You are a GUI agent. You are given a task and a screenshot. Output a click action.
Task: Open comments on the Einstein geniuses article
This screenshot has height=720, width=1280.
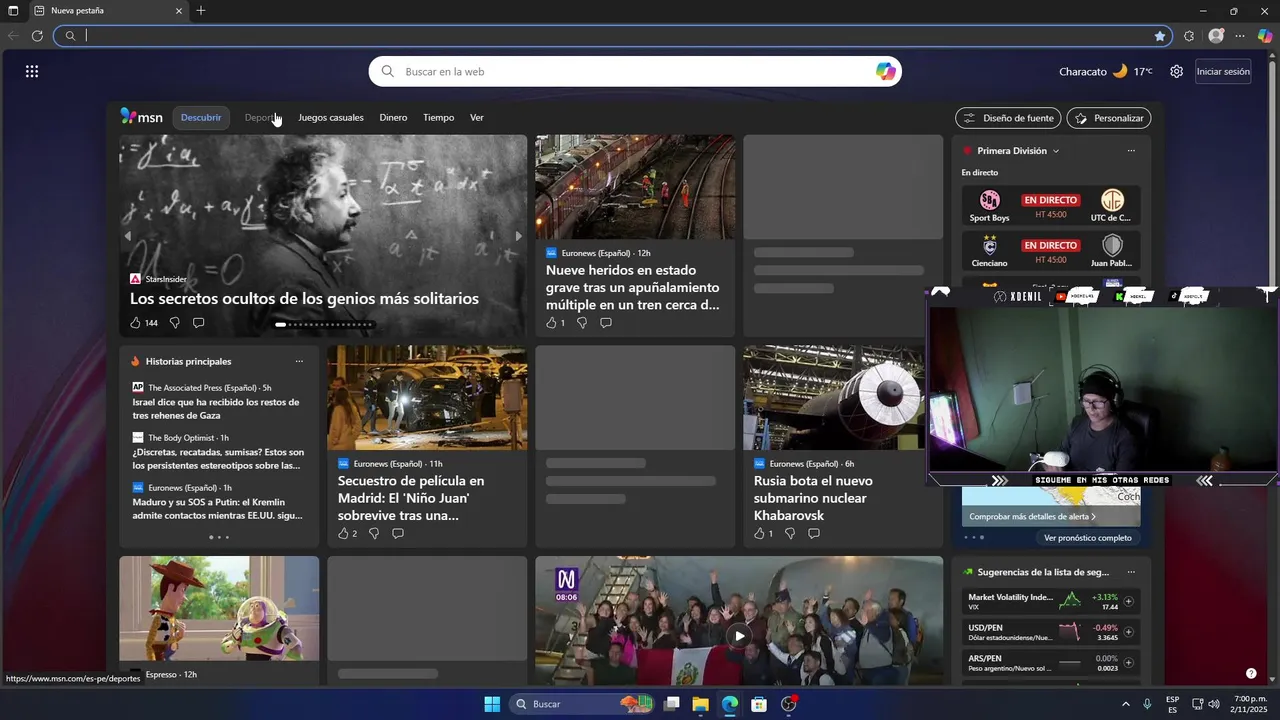[198, 323]
